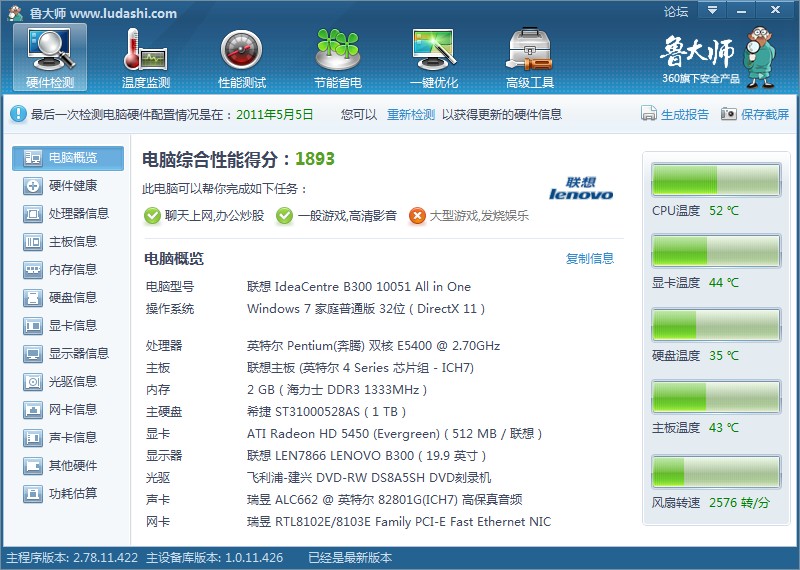Screen dimensions: 800x570
Task: Click the 光驱信息 sidebar icon
Action: tap(33, 382)
